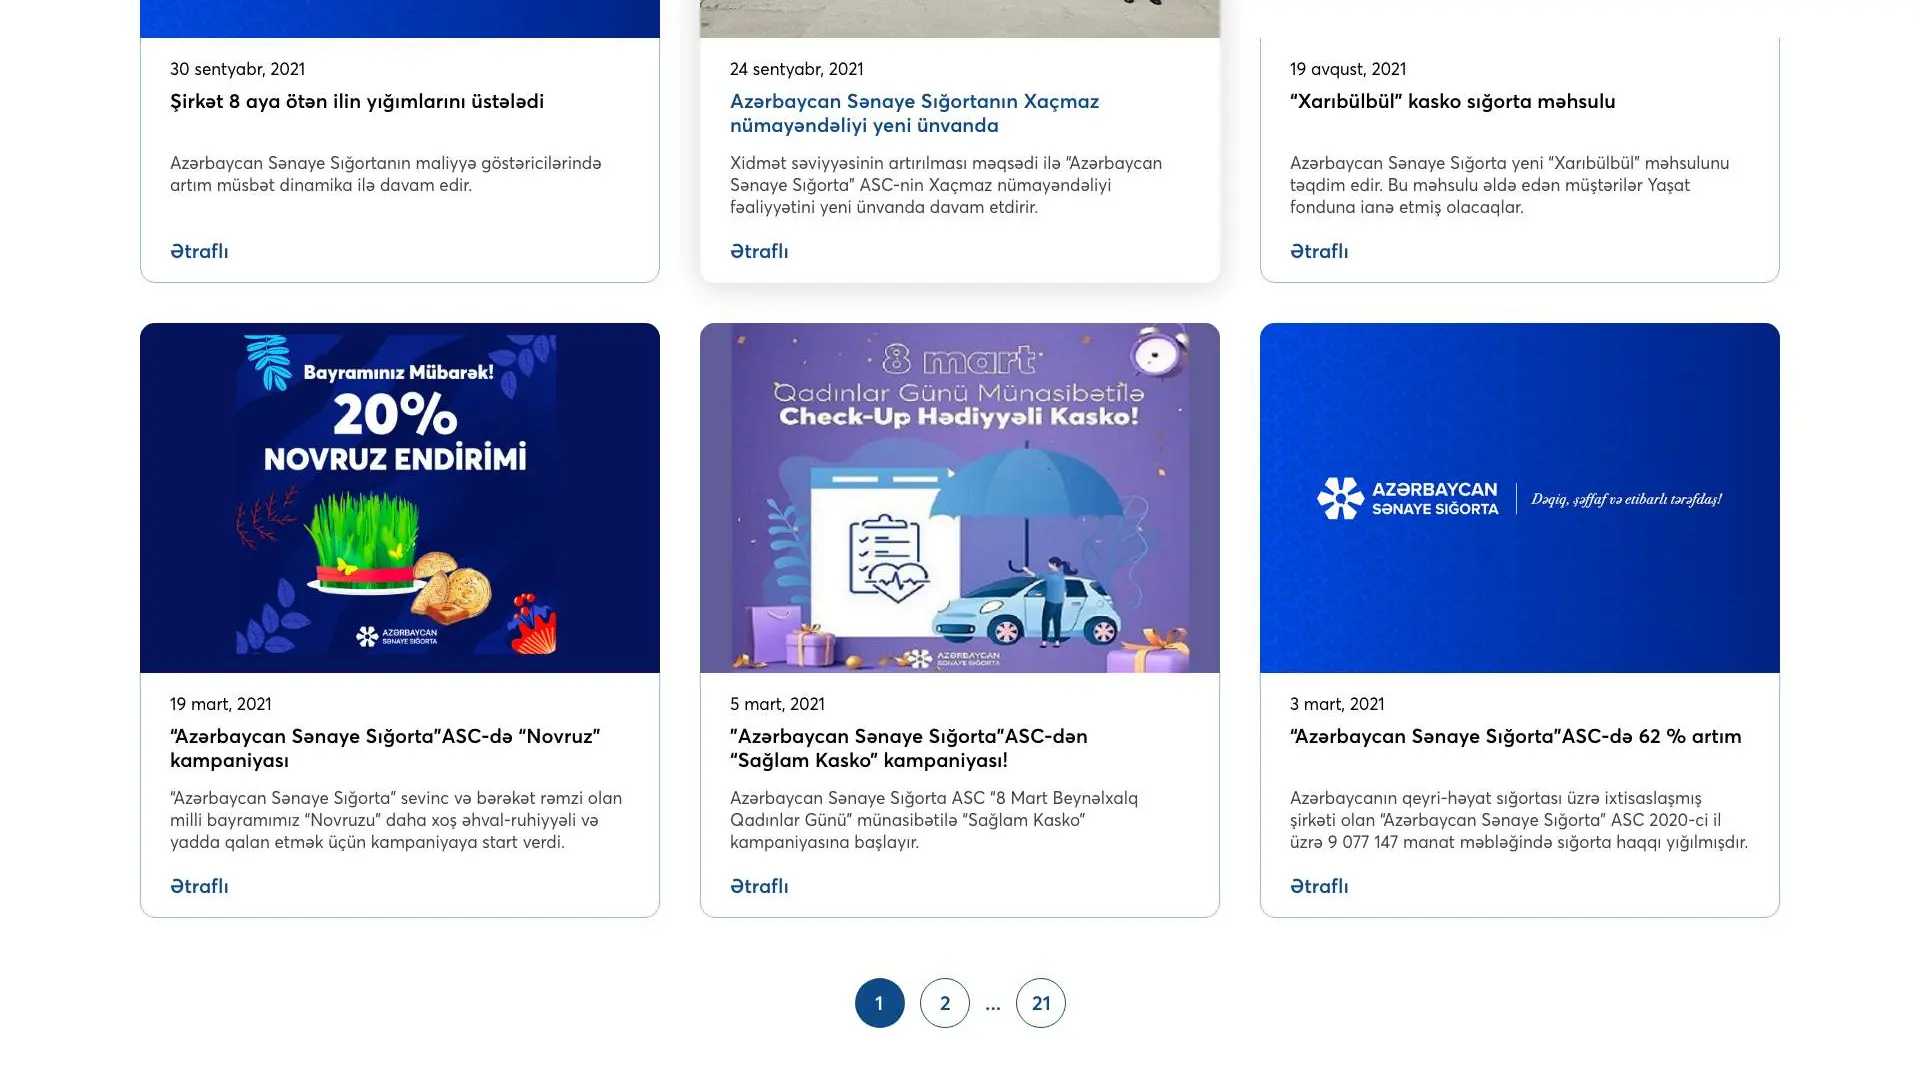
Task: Go to page 2 of news
Action: [945, 1003]
